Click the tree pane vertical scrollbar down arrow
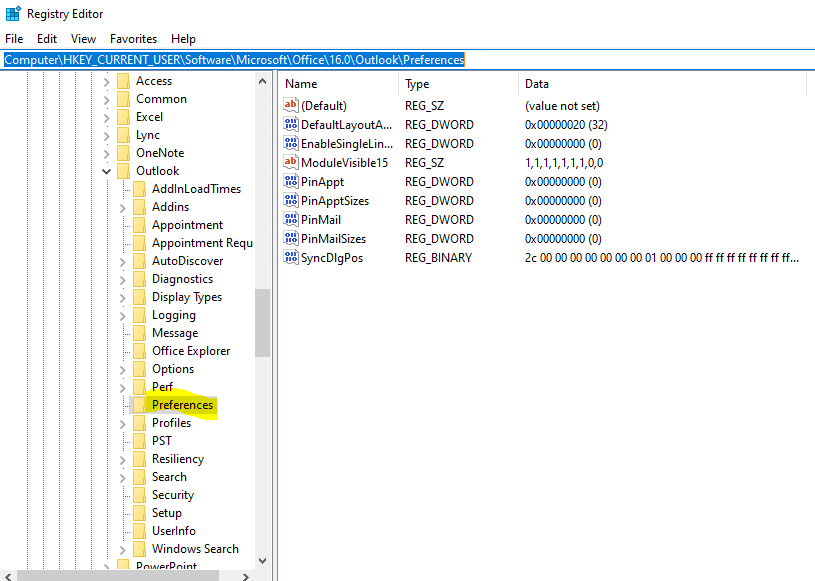 [x=263, y=561]
